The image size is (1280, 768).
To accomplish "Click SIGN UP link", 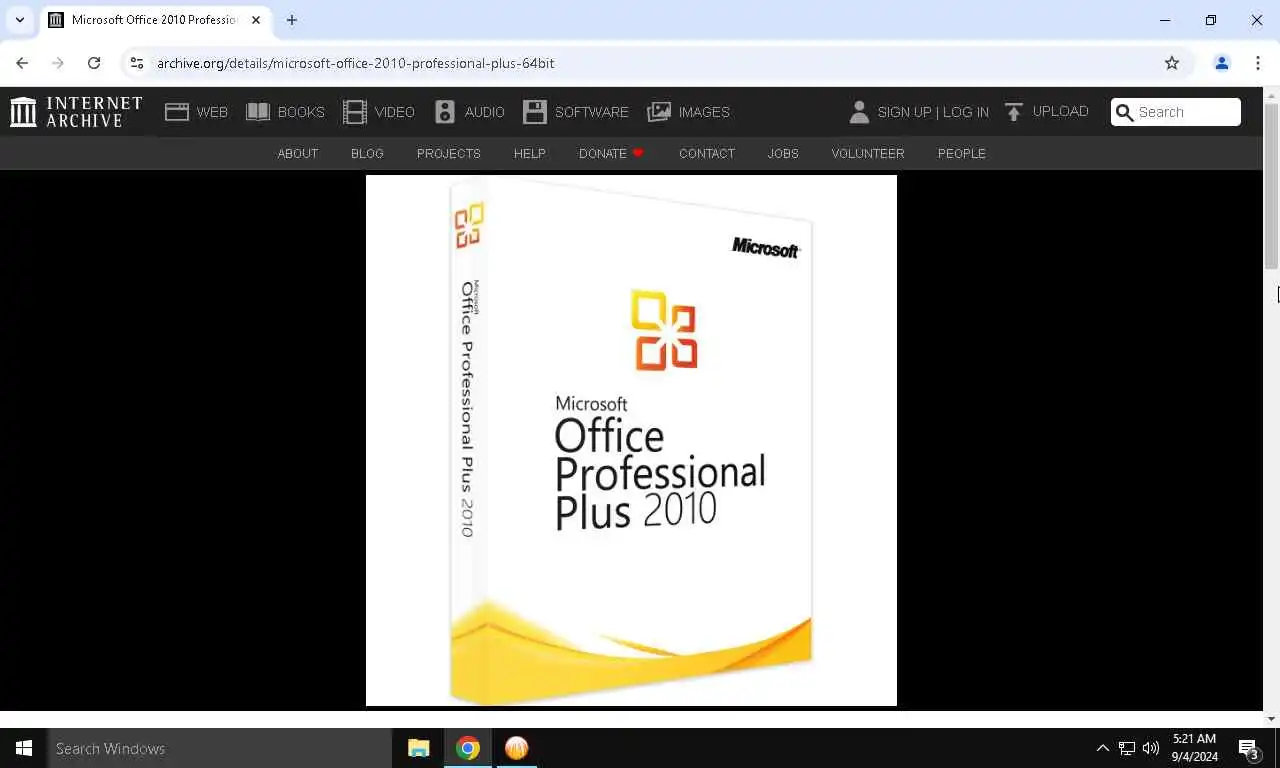I will (x=904, y=112).
